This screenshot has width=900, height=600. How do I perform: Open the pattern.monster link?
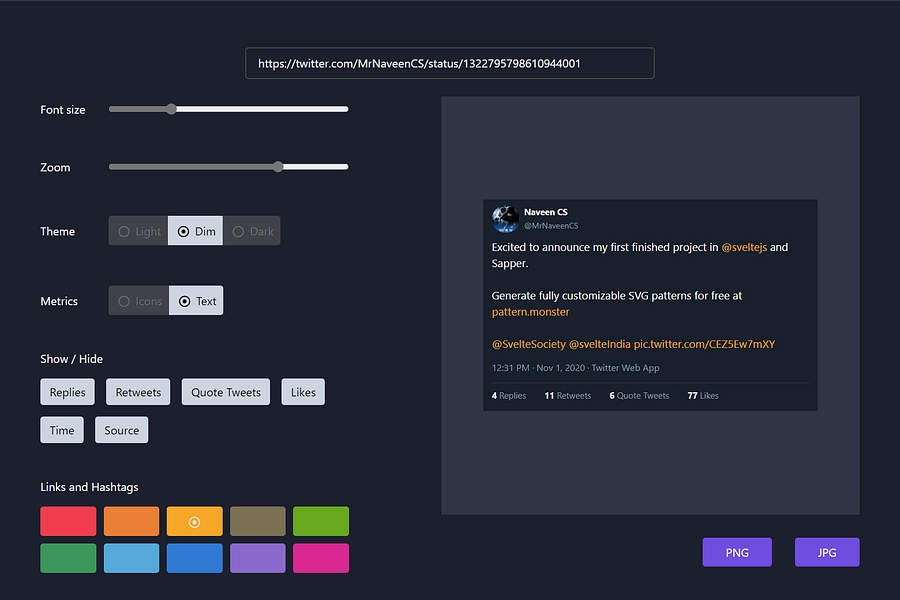tap(530, 312)
